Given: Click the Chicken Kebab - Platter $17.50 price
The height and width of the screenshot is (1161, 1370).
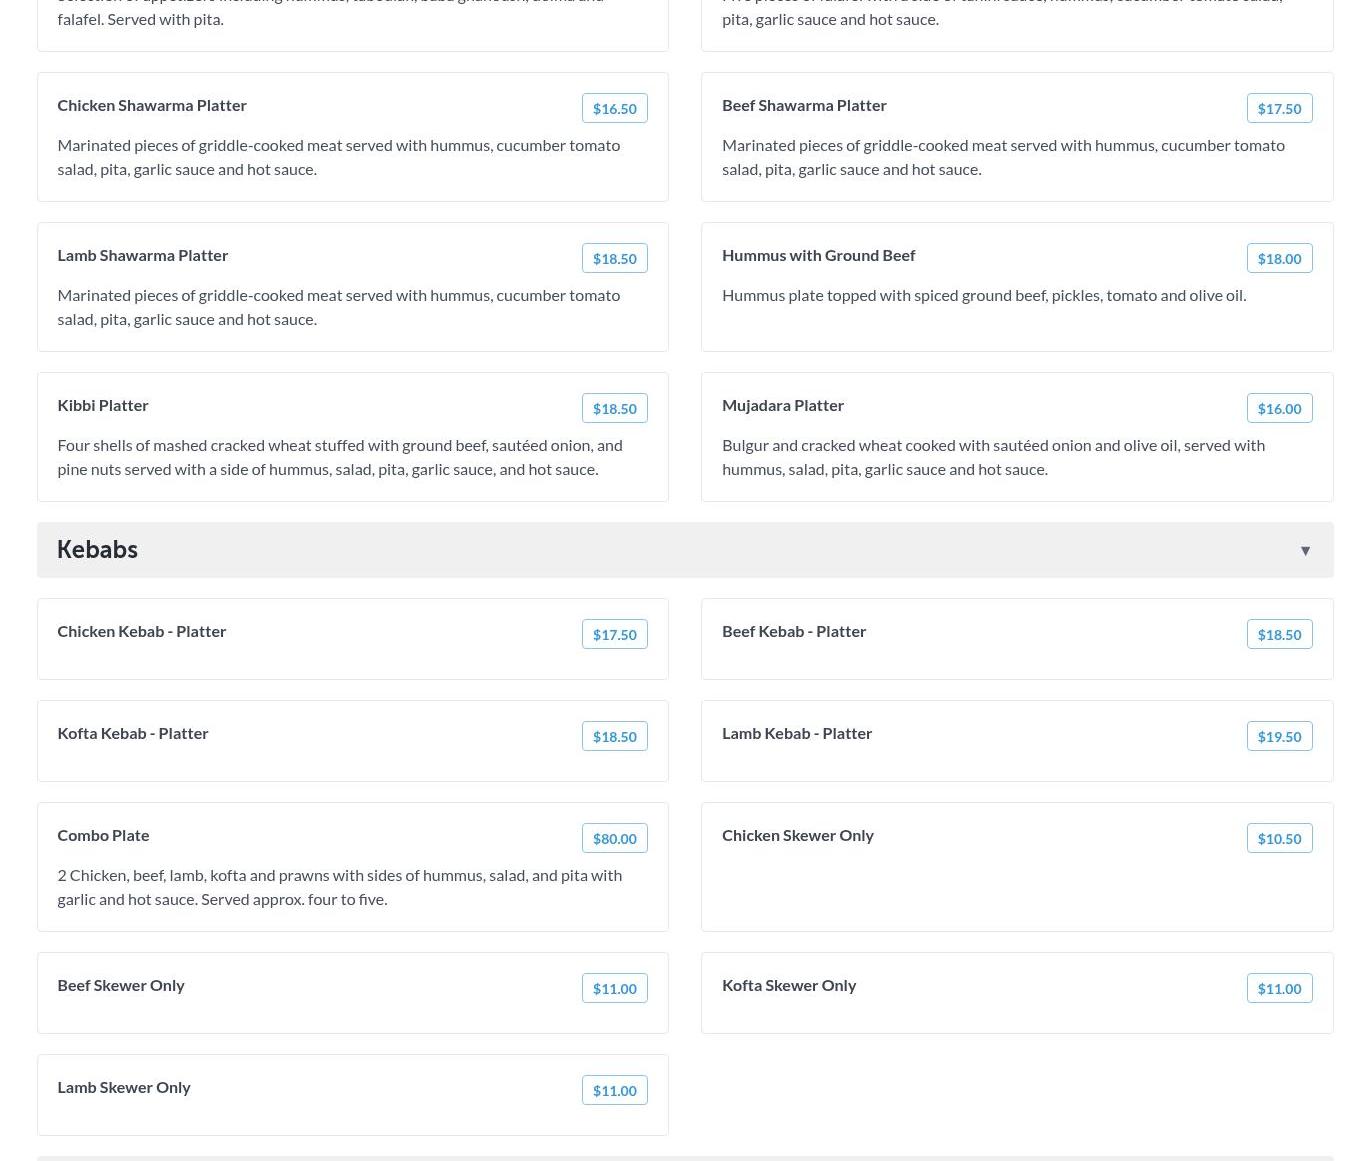Looking at the screenshot, I should [614, 634].
